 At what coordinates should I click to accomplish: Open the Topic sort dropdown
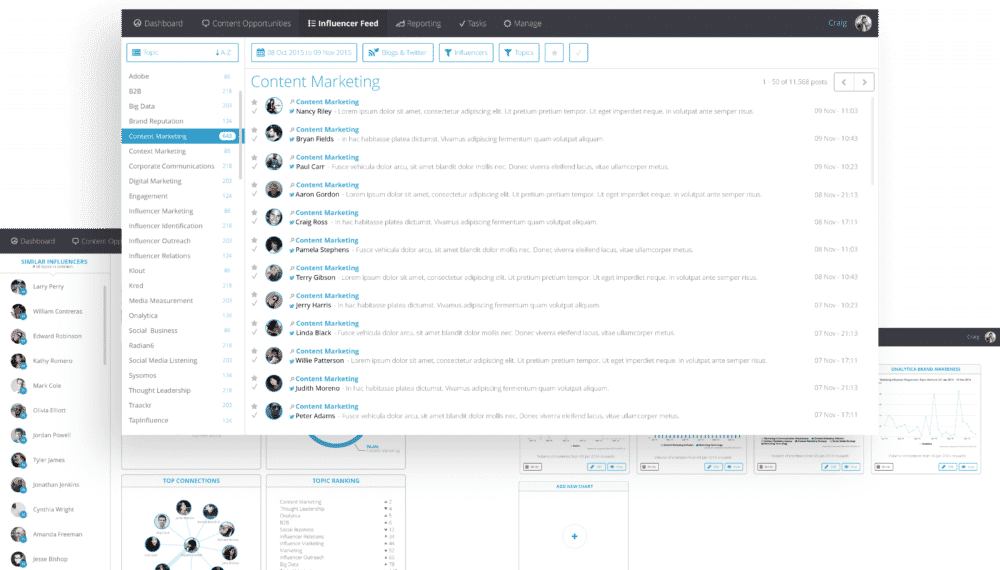click(181, 52)
